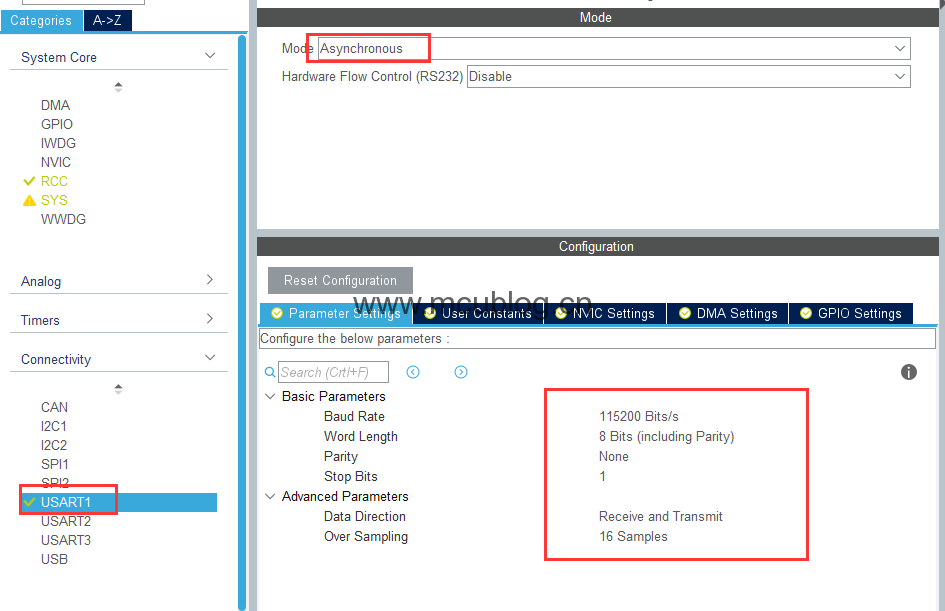This screenshot has width=945, height=611.
Task: Click Word Length value 8 Bits
Action: pyautogui.click(x=667, y=436)
